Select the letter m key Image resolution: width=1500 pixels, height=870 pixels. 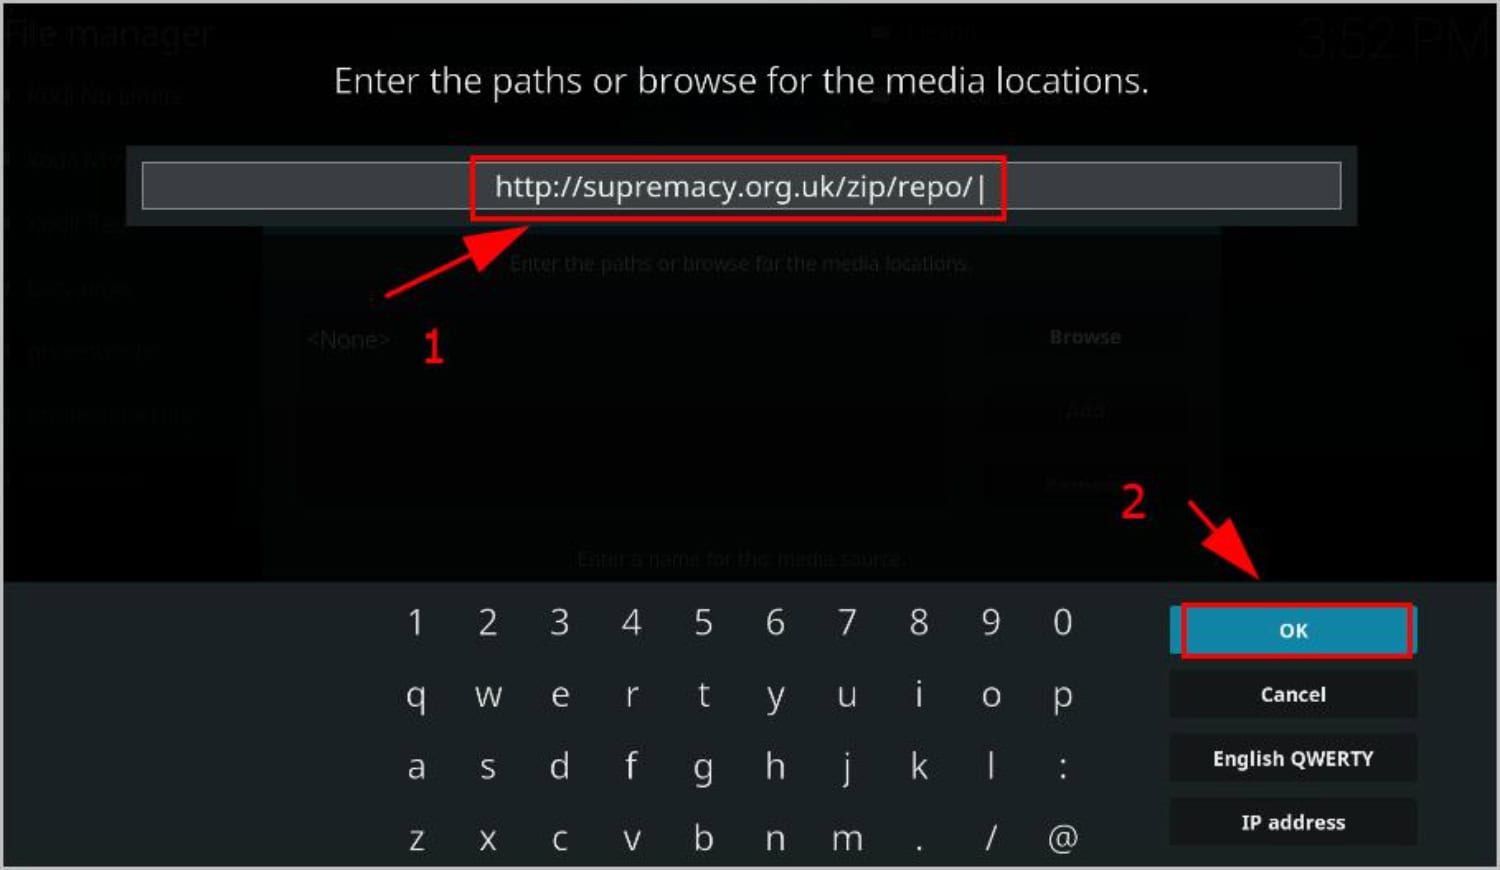point(847,838)
